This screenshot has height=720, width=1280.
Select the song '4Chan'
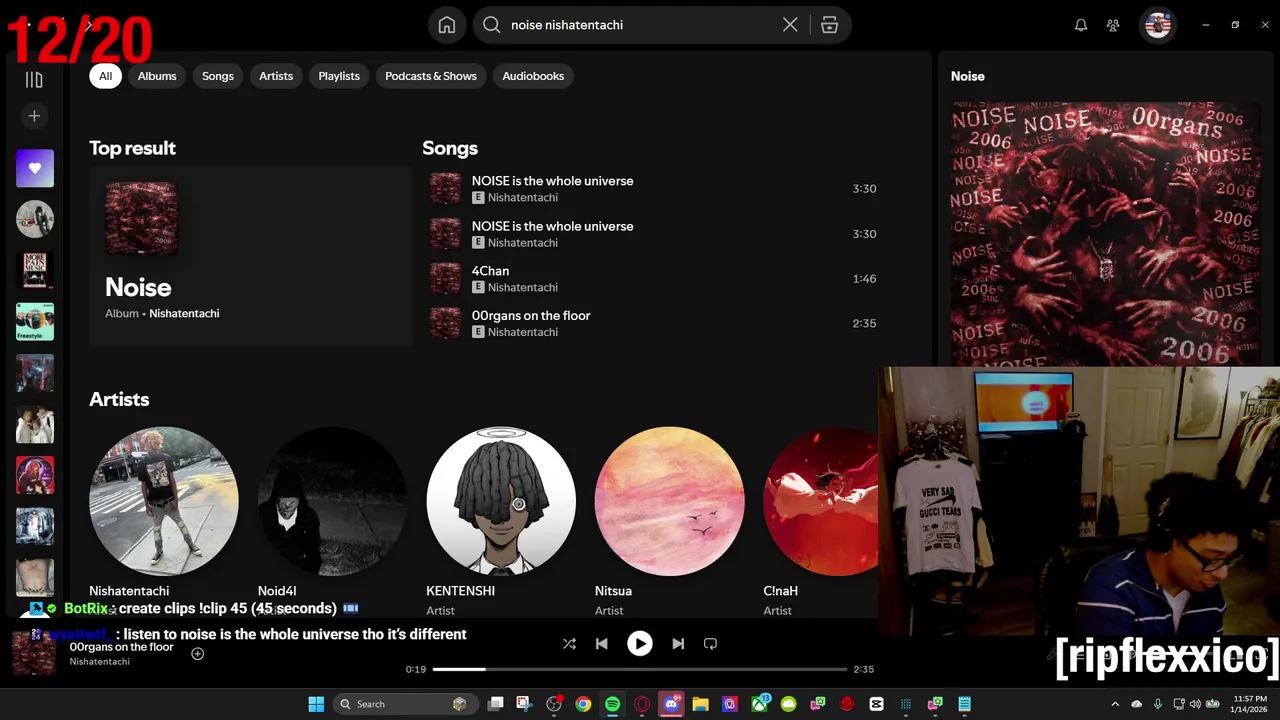coord(490,271)
